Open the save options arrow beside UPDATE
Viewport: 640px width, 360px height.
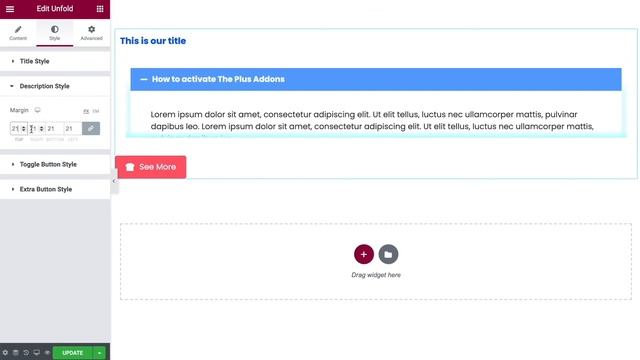(99, 353)
